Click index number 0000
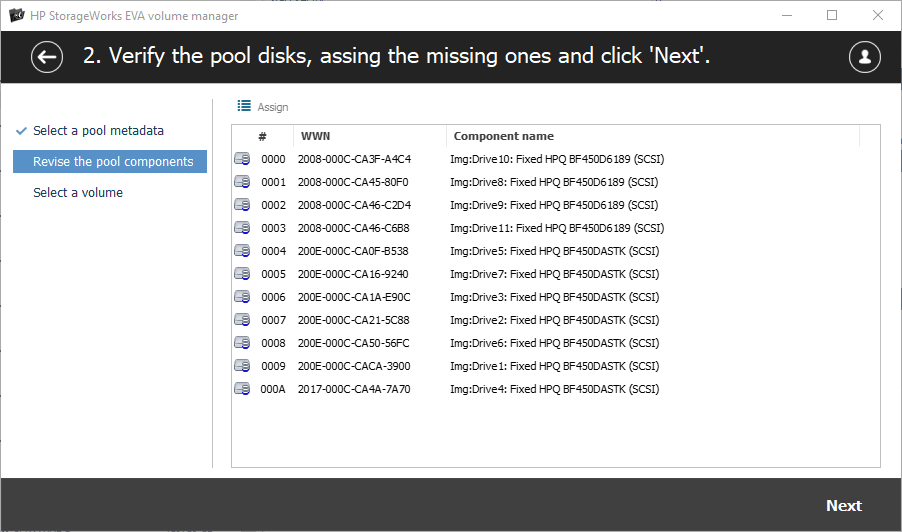The image size is (902, 532). (x=273, y=159)
